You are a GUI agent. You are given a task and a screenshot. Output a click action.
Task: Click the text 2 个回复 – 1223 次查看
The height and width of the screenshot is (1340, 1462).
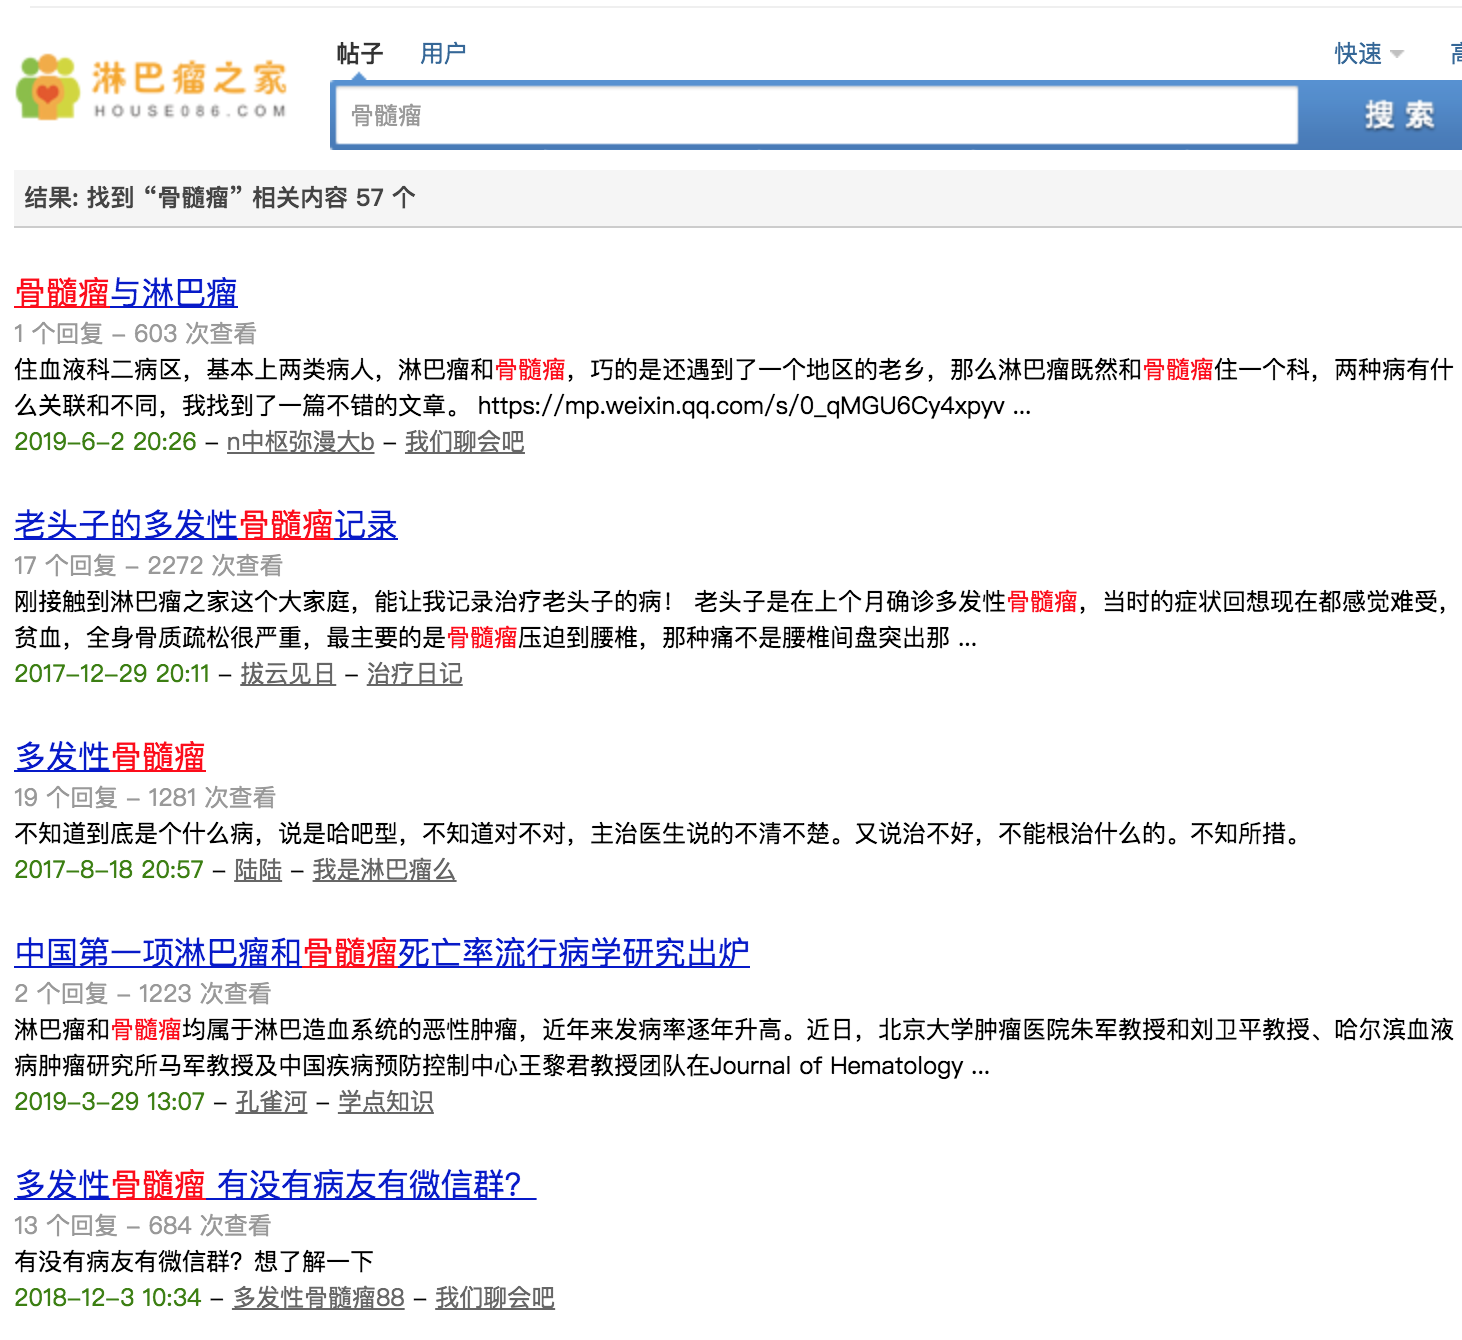(x=142, y=994)
